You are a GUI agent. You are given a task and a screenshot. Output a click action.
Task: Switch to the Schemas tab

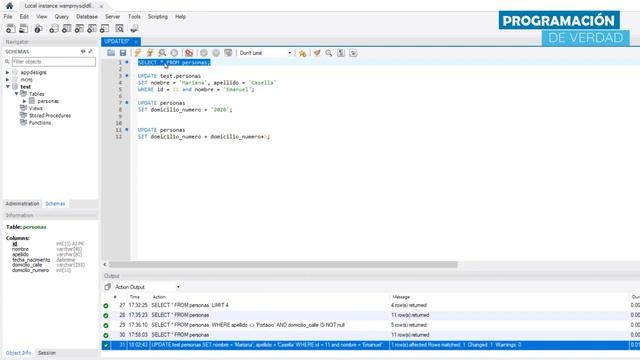tap(55, 204)
